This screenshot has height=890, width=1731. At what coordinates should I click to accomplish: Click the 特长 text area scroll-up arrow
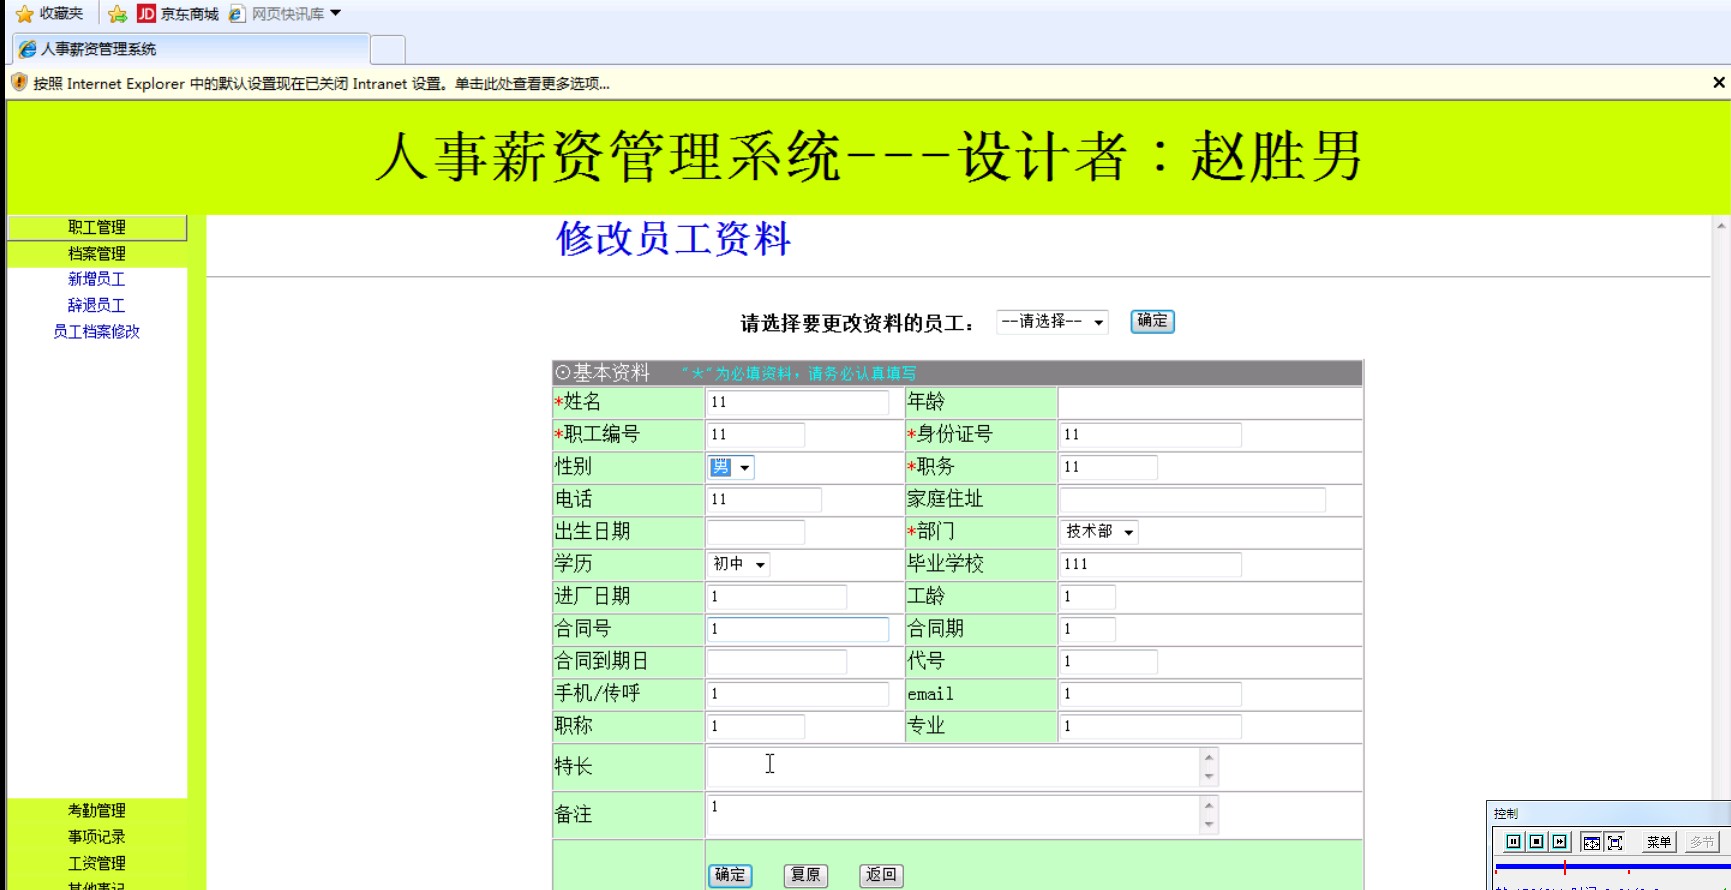pos(1209,757)
